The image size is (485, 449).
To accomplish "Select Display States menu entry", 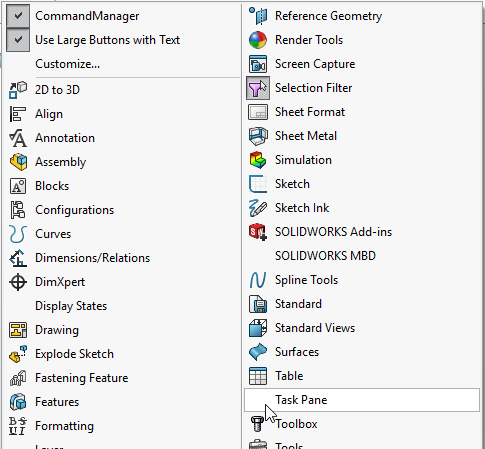I will 71,306.
